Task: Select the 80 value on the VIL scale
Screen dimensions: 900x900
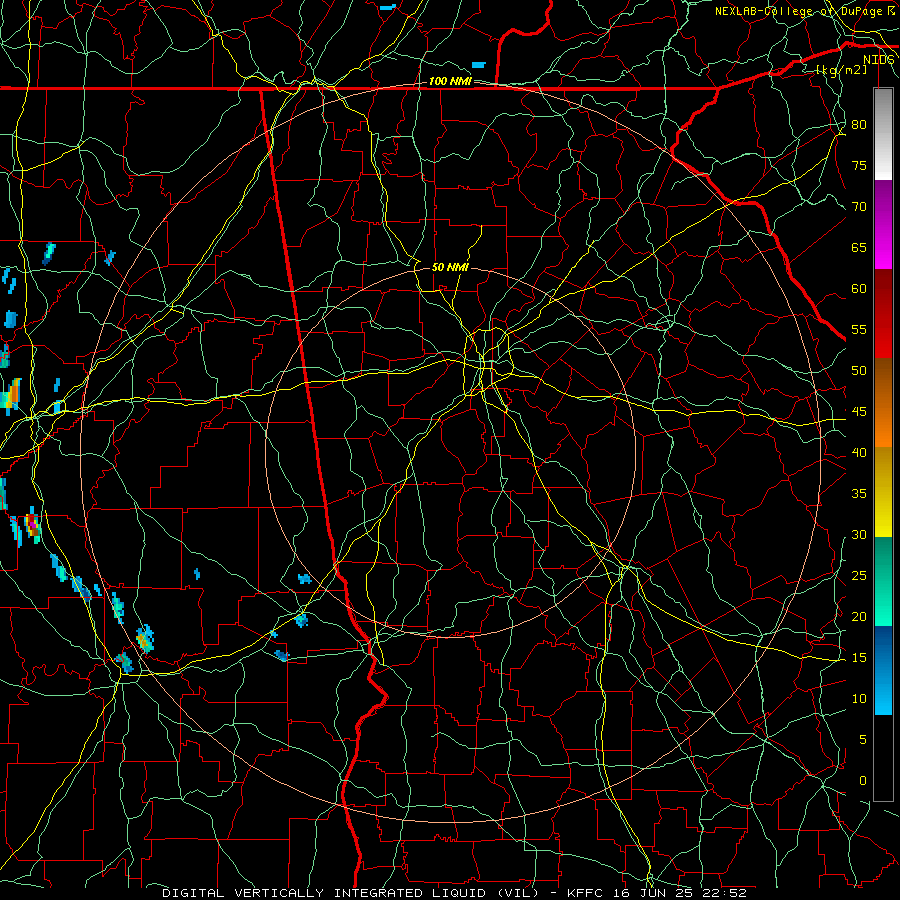Action: coord(859,125)
